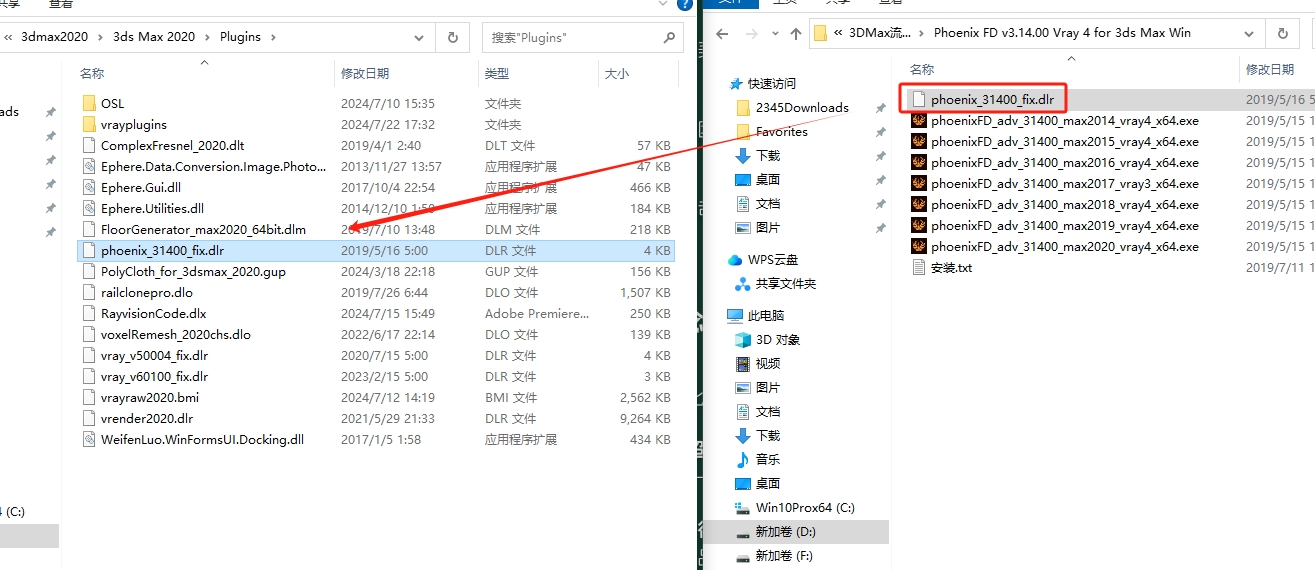This screenshot has height=570, width=1315.
Task: Click the 快速访问 star icon
Action: tap(736, 83)
